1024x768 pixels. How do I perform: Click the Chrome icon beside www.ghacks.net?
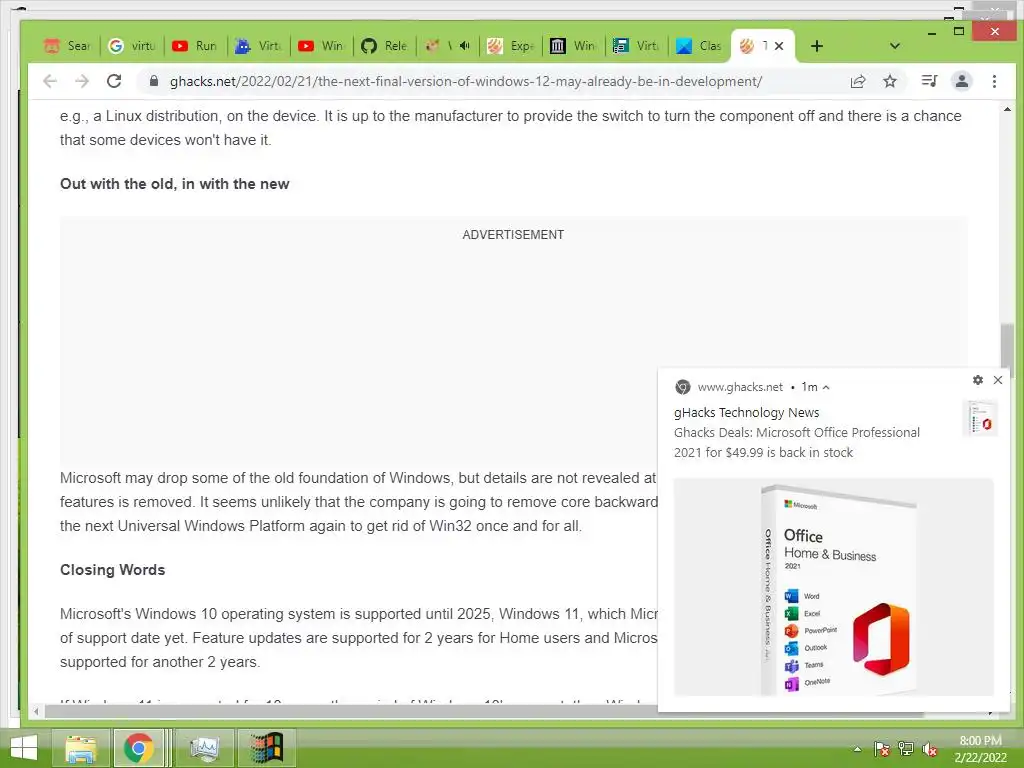click(682, 387)
